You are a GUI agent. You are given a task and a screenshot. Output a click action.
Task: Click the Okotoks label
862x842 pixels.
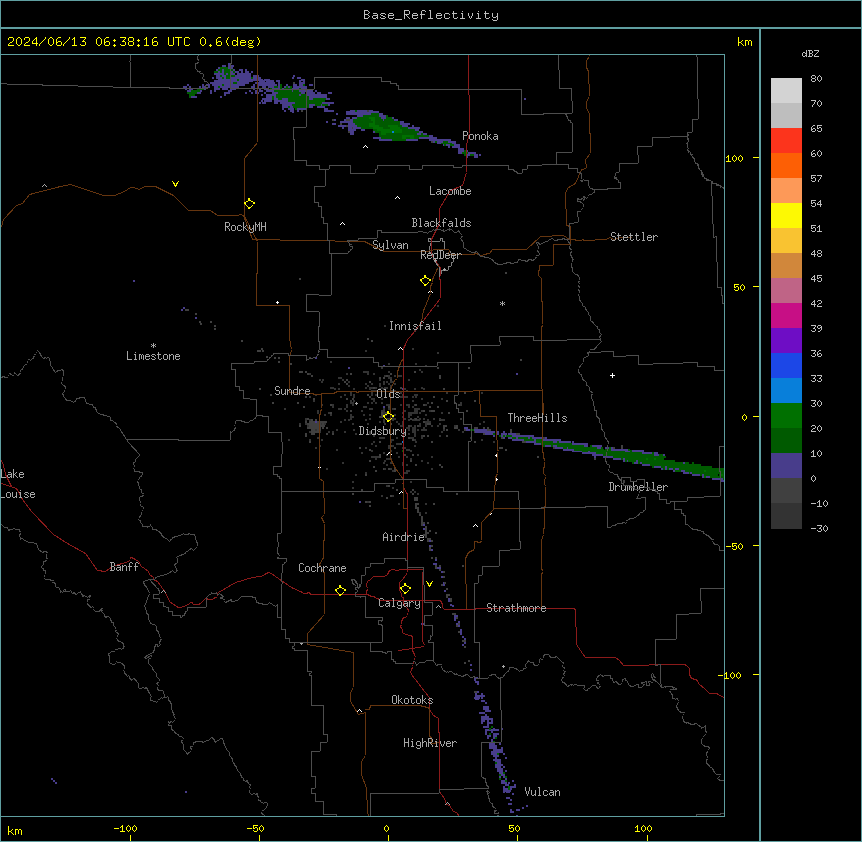(x=412, y=700)
